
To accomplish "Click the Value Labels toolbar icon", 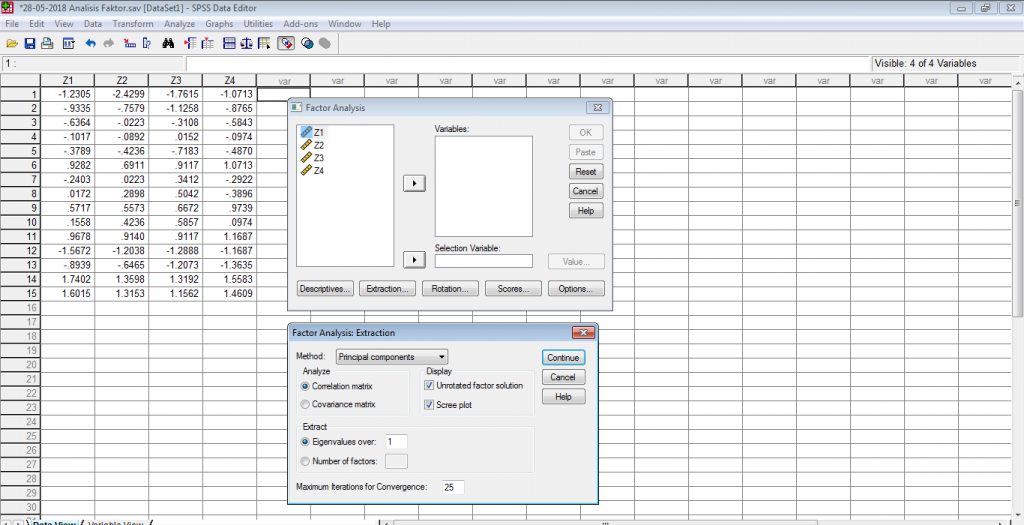I will pos(287,44).
